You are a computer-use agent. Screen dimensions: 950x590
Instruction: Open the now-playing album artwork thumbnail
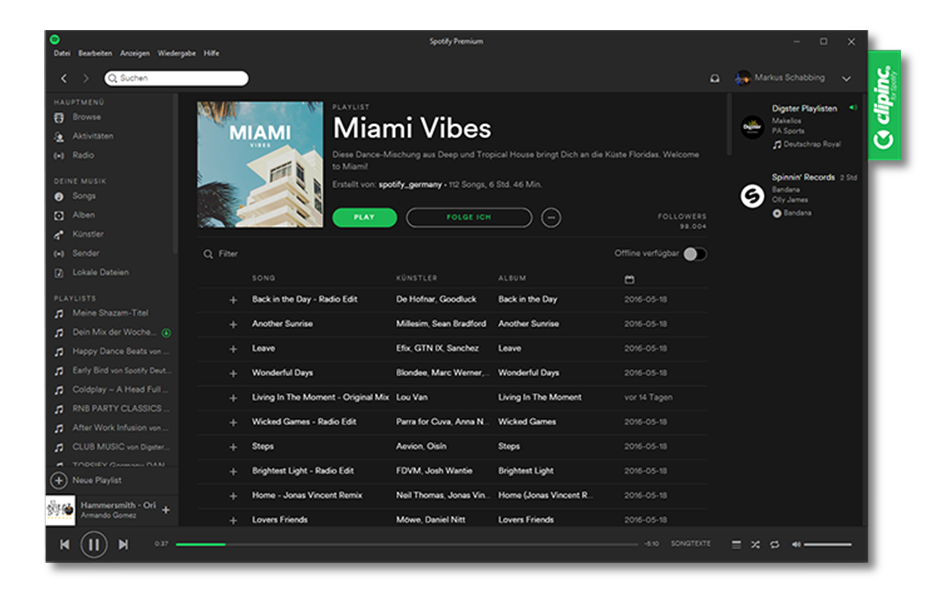click(61, 511)
